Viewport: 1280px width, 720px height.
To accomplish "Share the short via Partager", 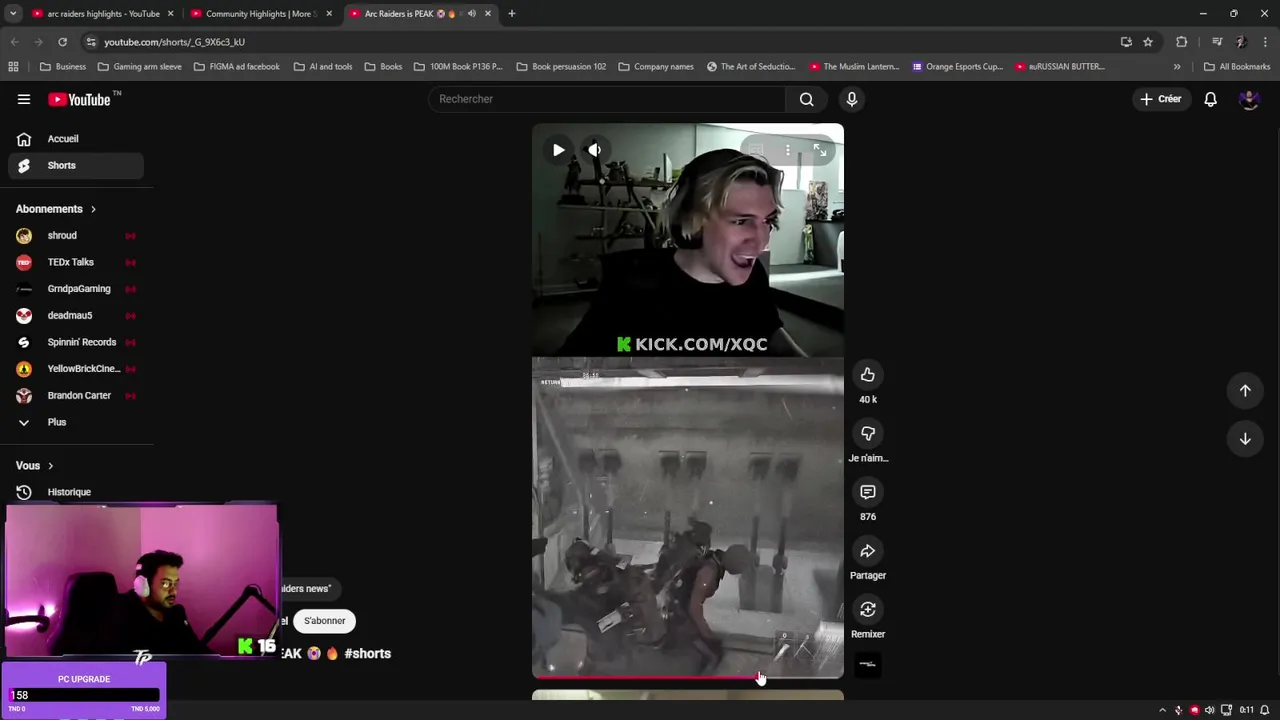I will (x=868, y=551).
